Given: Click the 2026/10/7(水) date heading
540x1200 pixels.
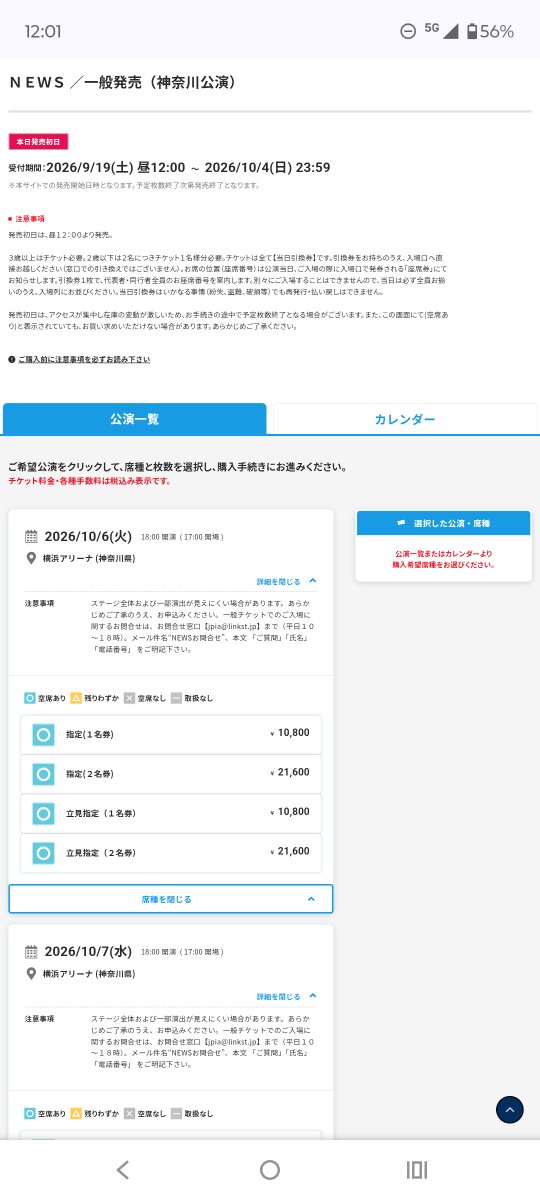Looking at the screenshot, I should point(90,952).
